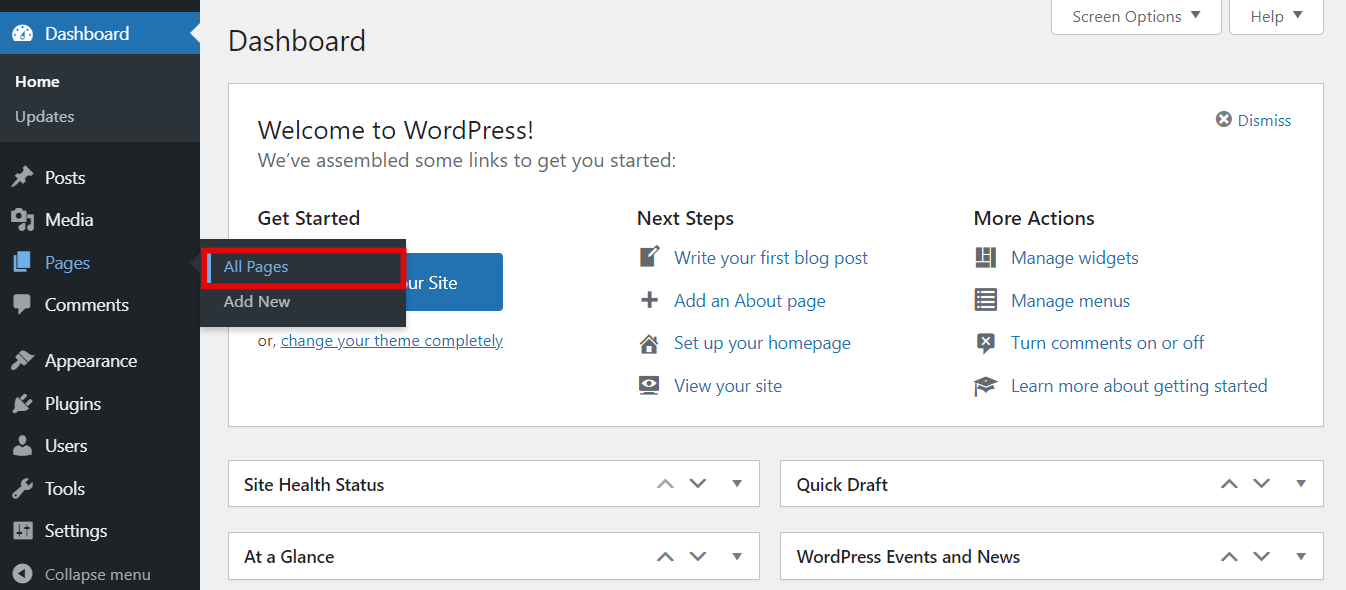Open Updates from the sidebar

tap(44, 116)
